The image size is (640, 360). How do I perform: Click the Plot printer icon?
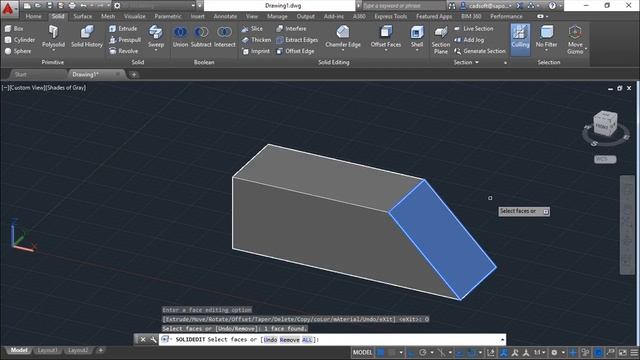coord(72,6)
